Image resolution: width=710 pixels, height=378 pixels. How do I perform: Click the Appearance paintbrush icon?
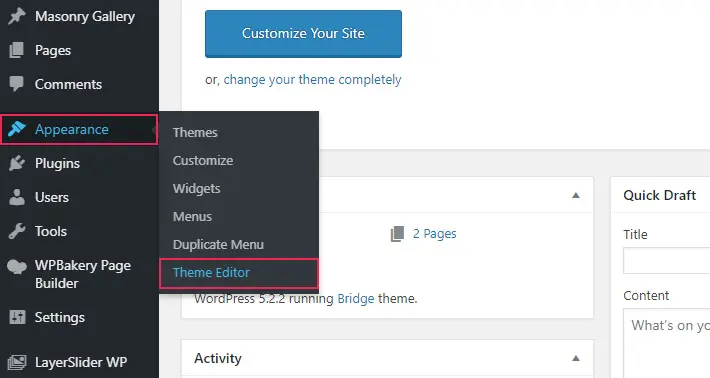tap(17, 129)
